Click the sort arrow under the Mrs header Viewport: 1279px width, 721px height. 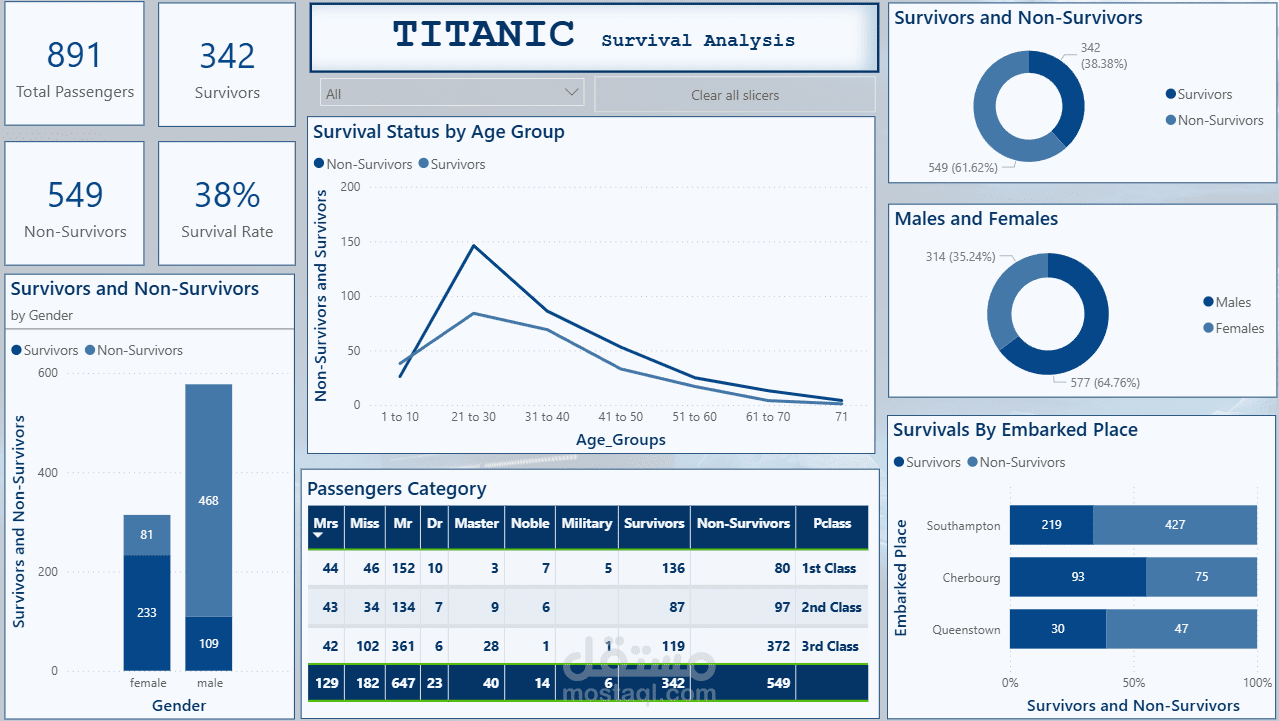pyautogui.click(x=318, y=536)
